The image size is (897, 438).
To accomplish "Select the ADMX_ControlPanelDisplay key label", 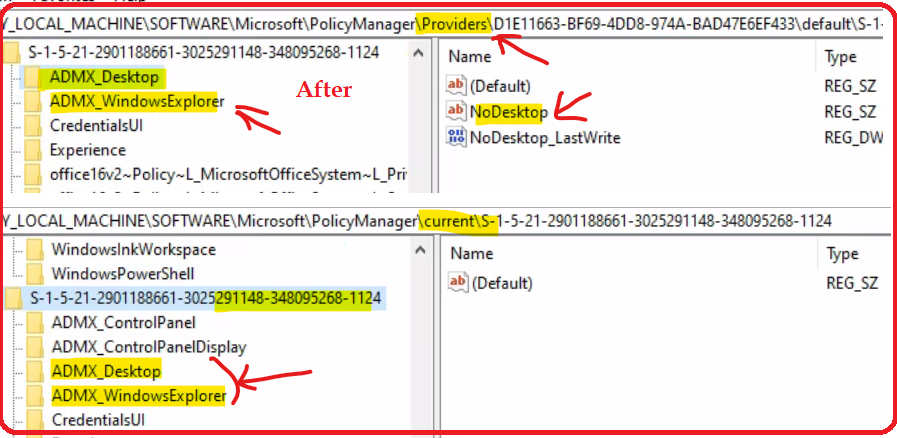I will (x=149, y=347).
